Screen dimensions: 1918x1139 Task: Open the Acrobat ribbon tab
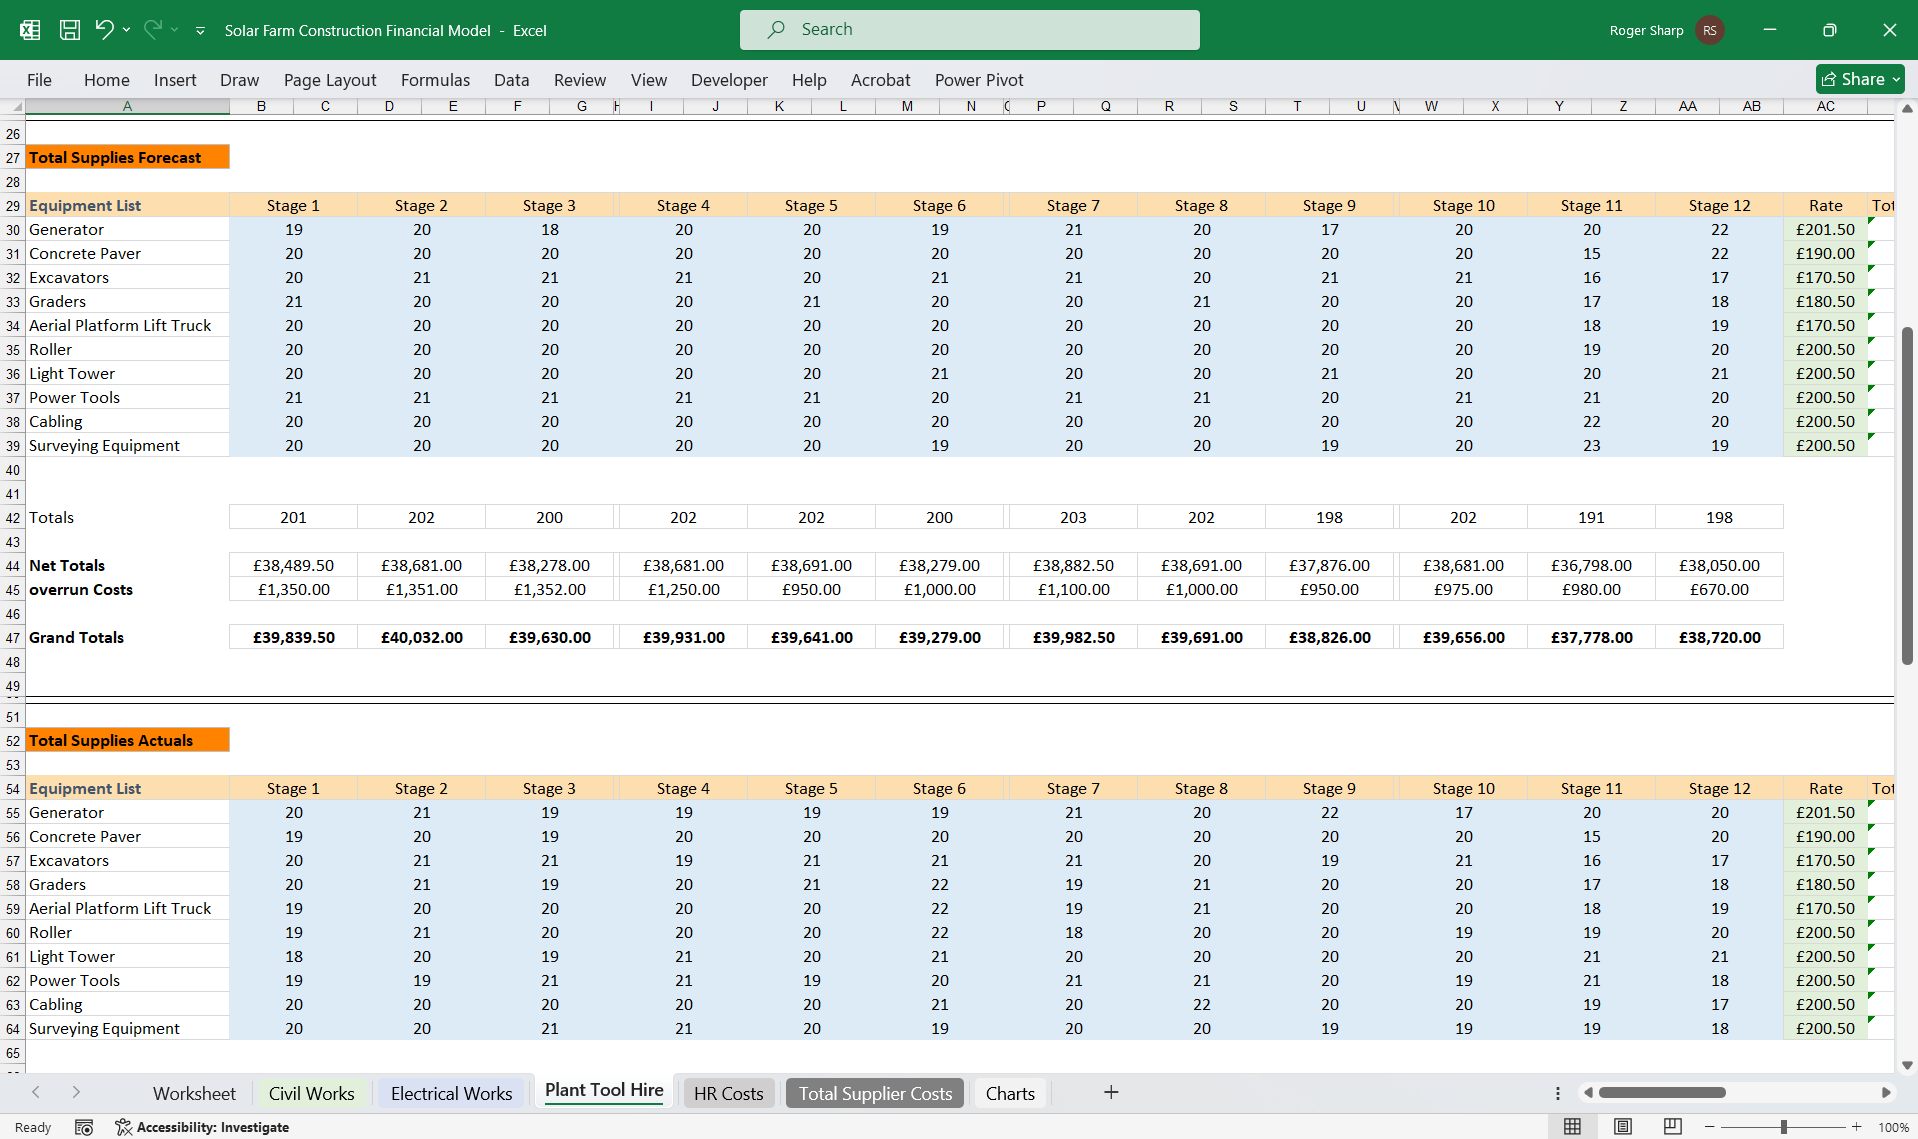click(880, 80)
